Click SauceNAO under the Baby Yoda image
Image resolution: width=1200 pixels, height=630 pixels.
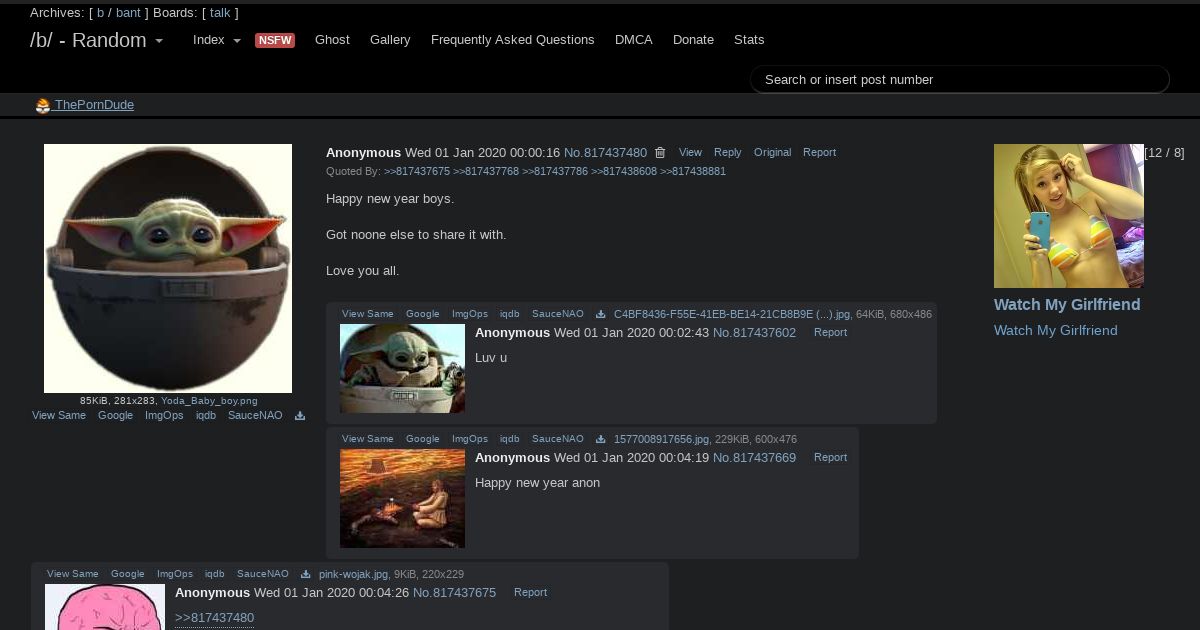[255, 416]
